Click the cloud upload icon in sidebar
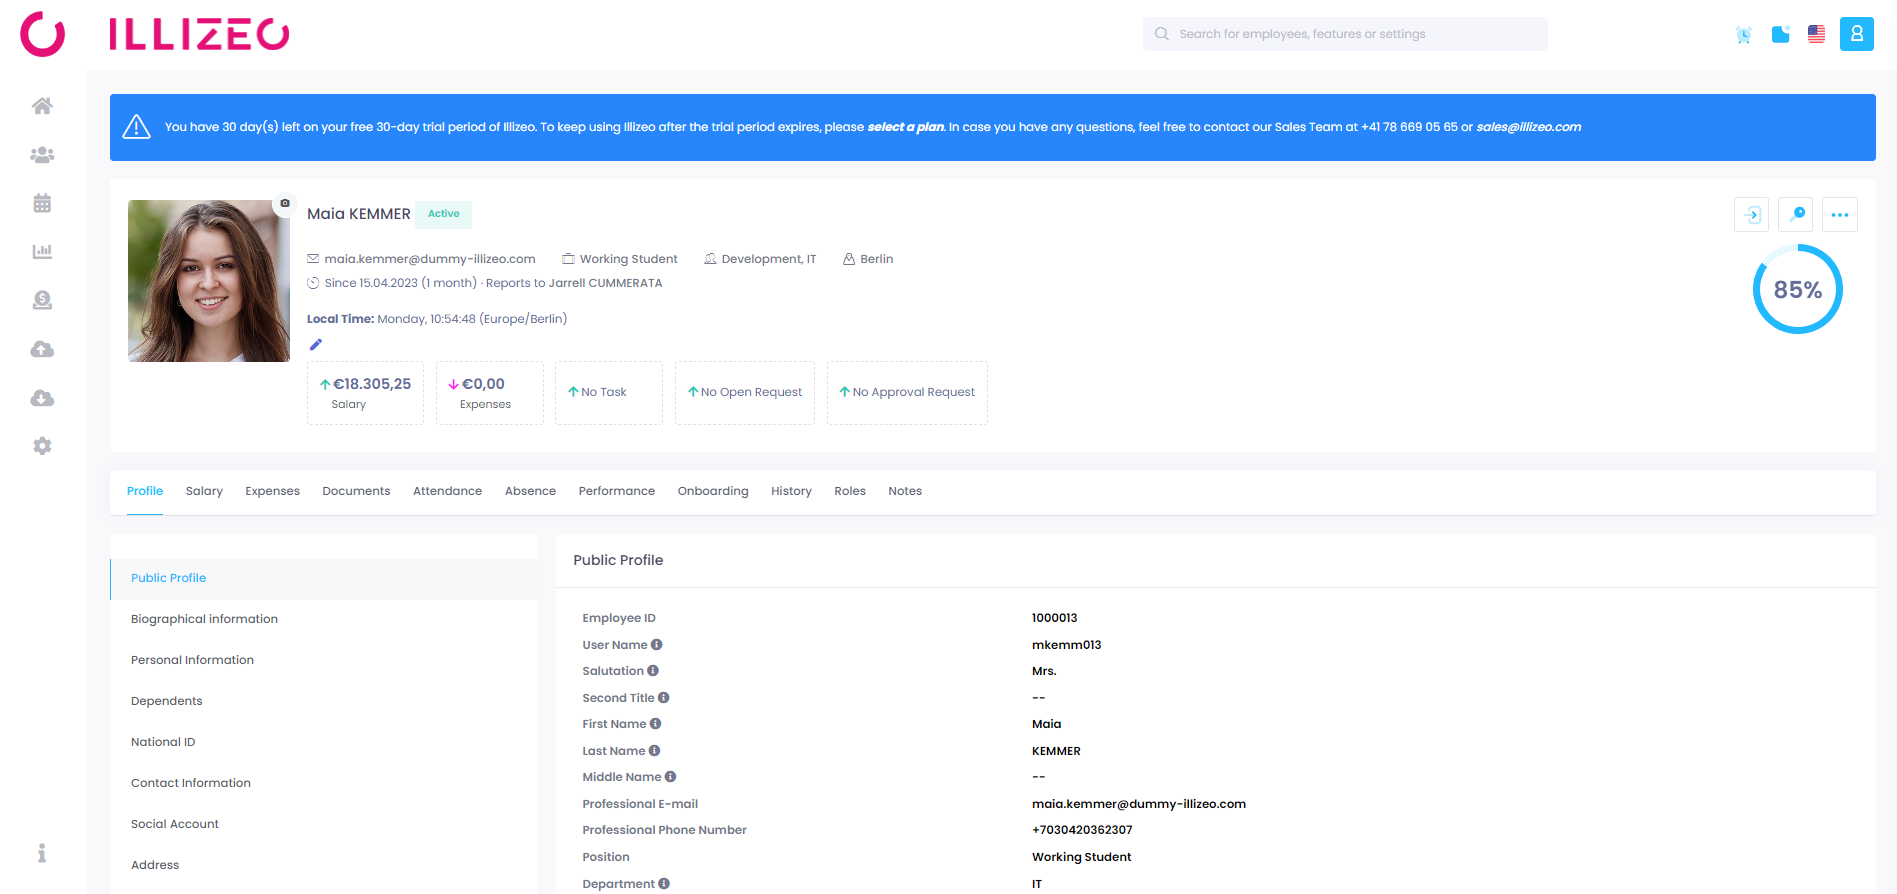This screenshot has width=1897, height=894. point(42,349)
